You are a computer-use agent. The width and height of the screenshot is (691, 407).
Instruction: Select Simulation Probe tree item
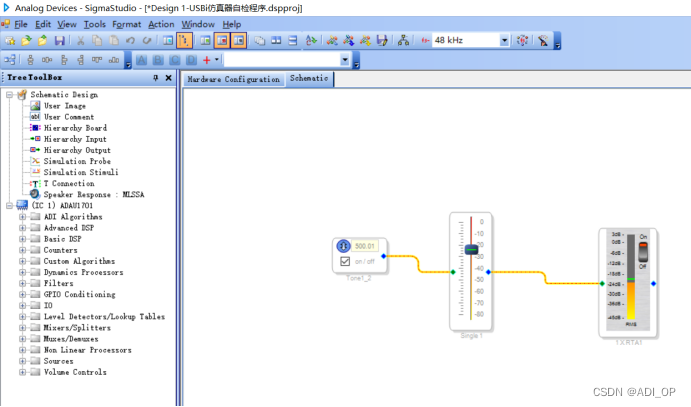(77, 161)
